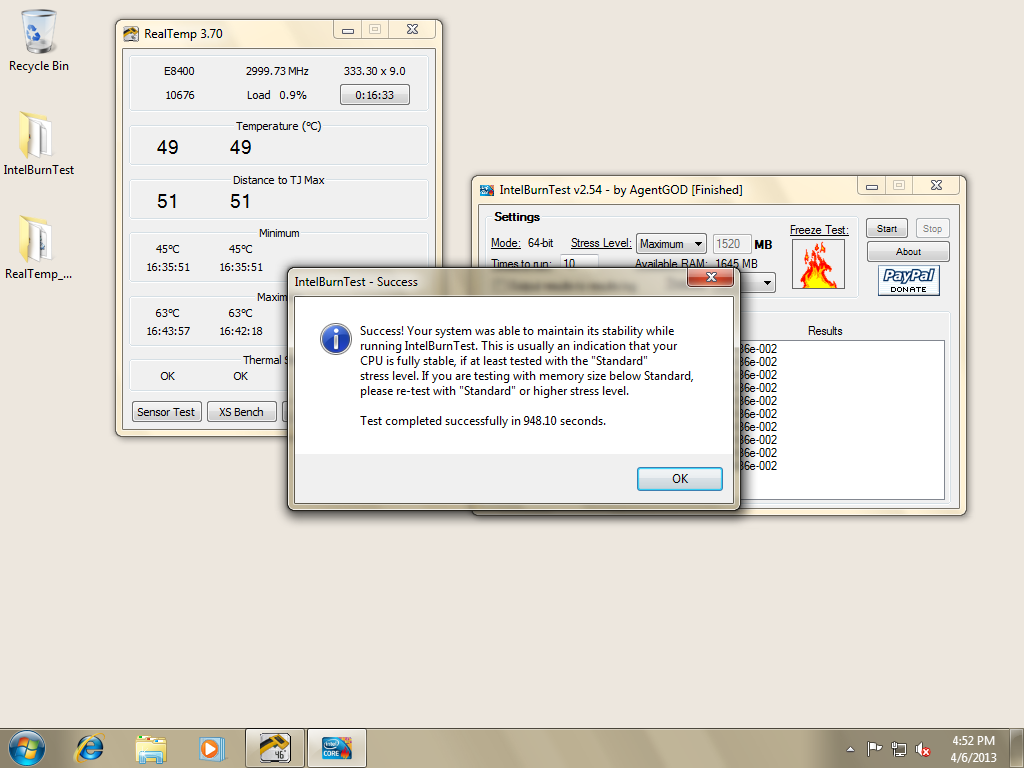
Task: Close the IntelBurnTest main window
Action: (x=936, y=186)
